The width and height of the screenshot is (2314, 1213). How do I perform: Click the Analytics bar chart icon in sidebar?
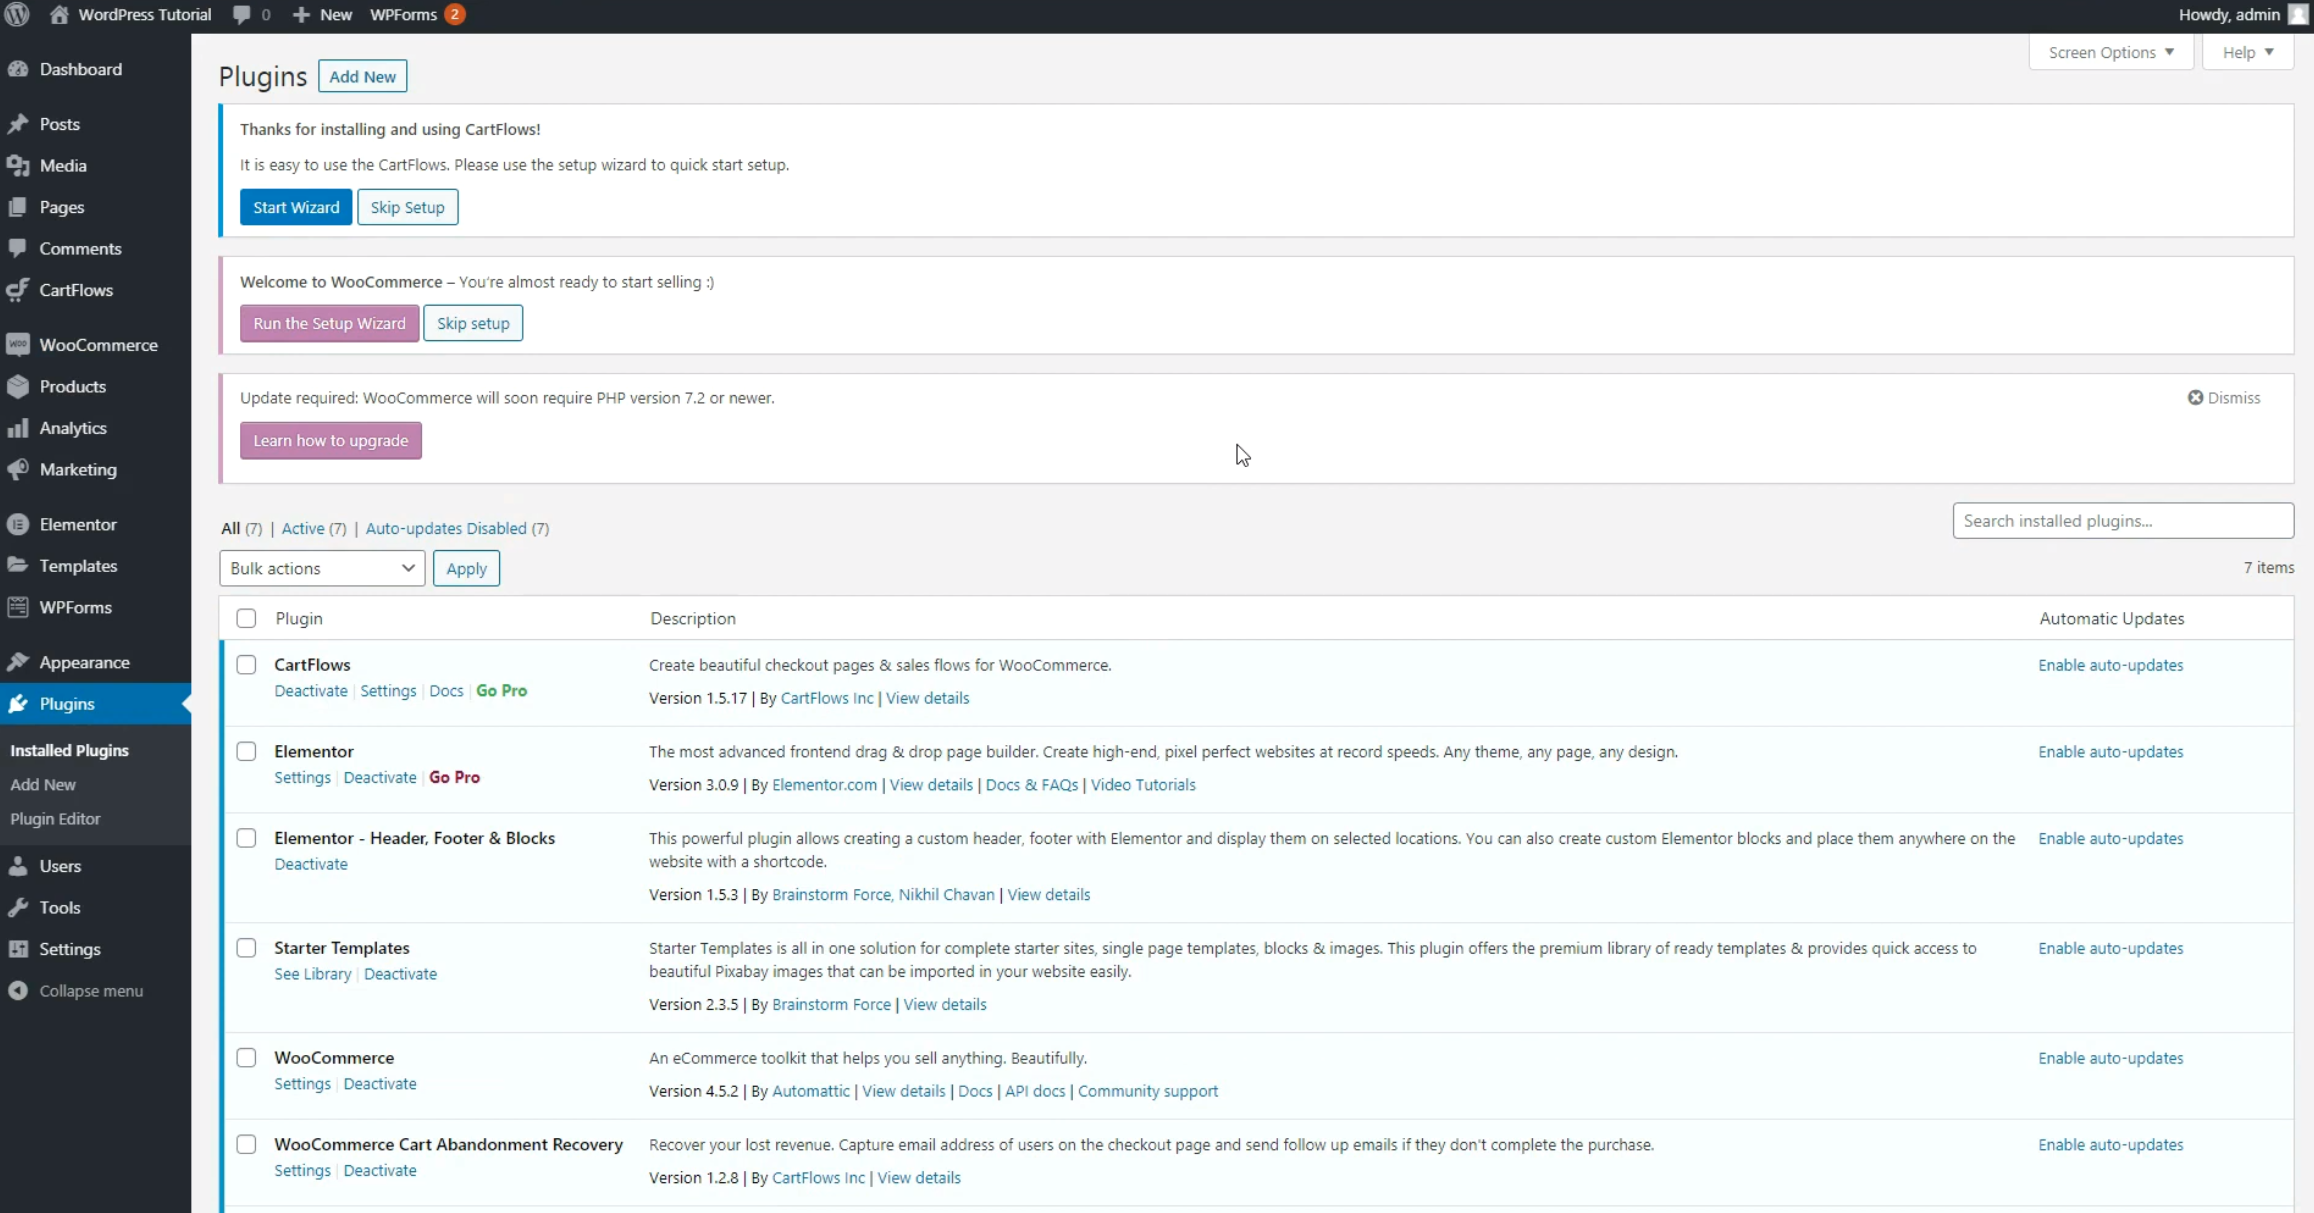18,428
